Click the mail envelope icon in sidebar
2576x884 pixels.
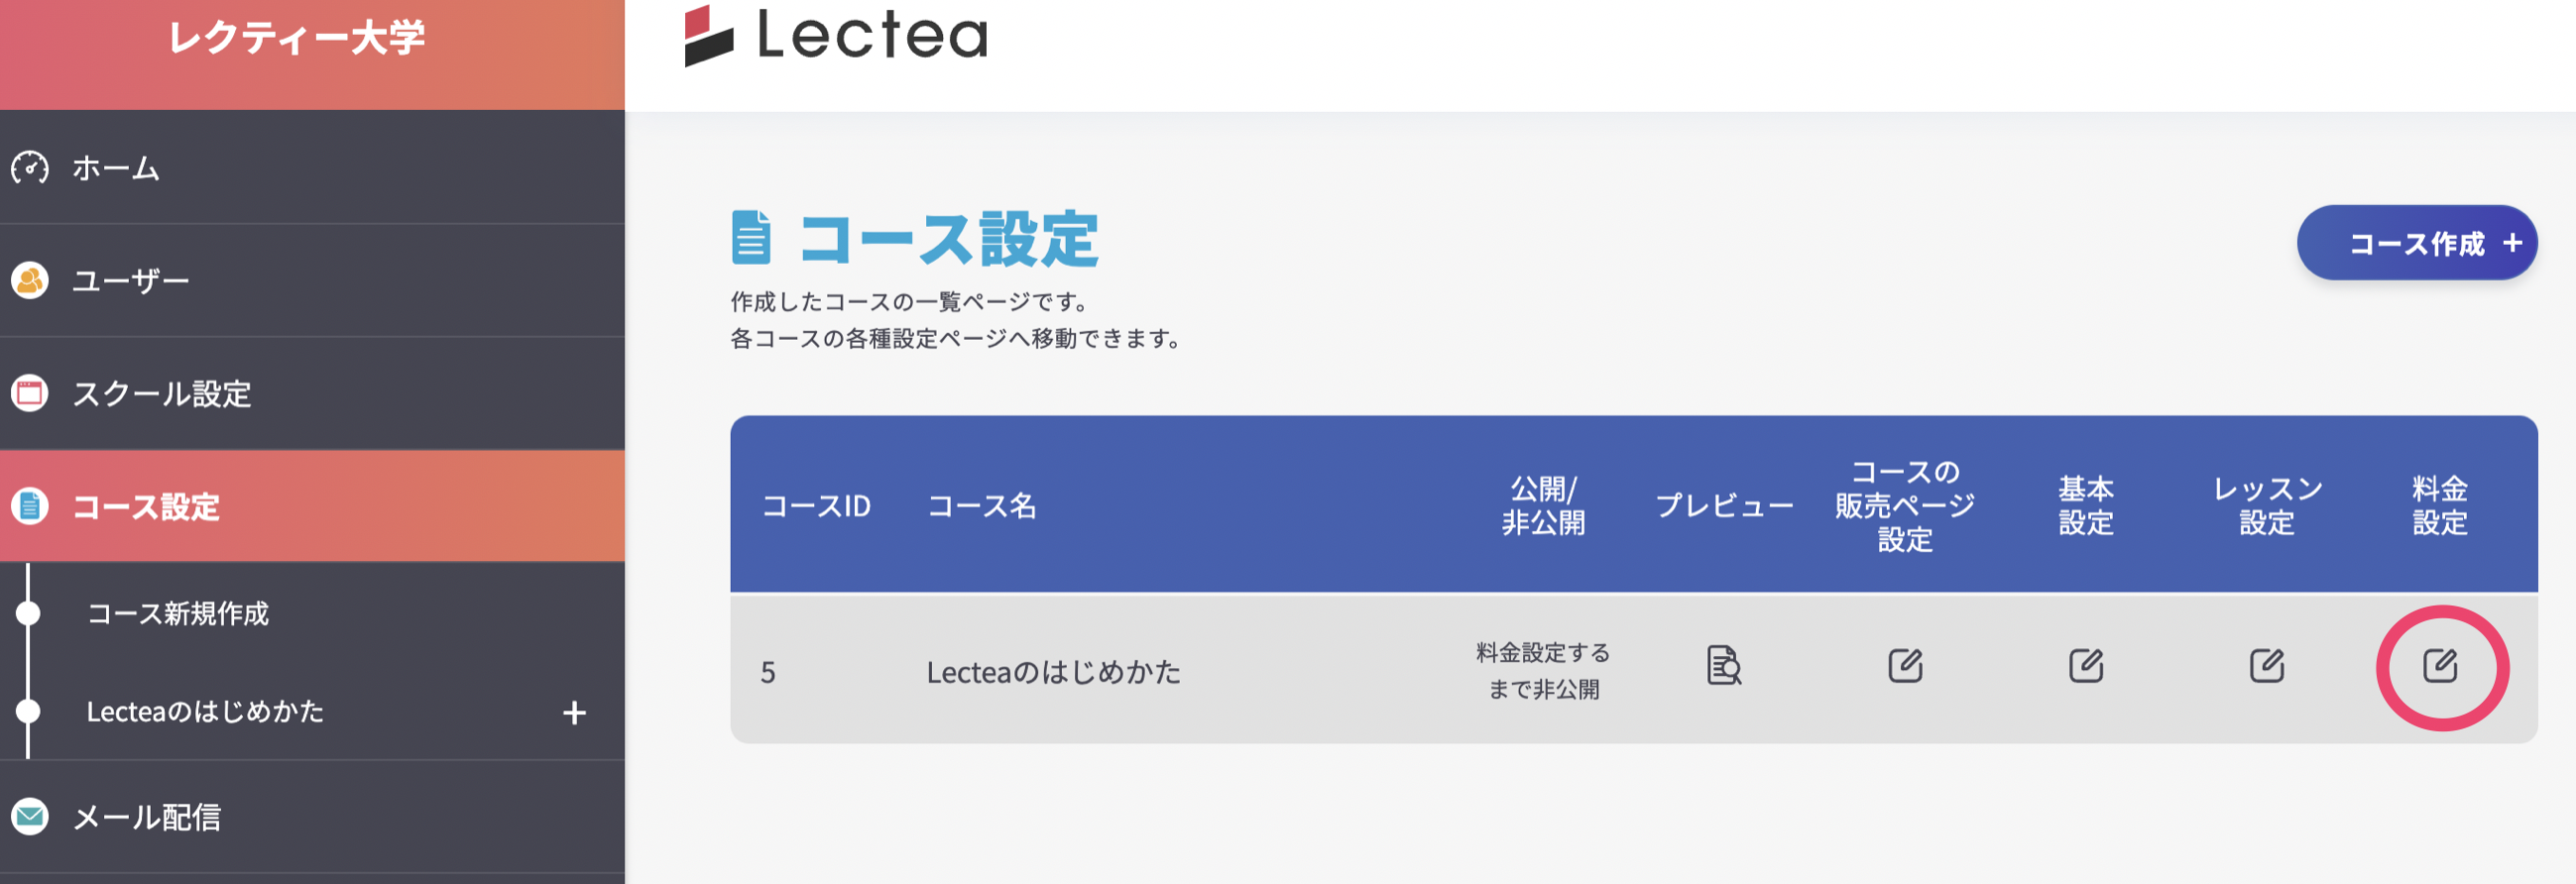pos(28,817)
